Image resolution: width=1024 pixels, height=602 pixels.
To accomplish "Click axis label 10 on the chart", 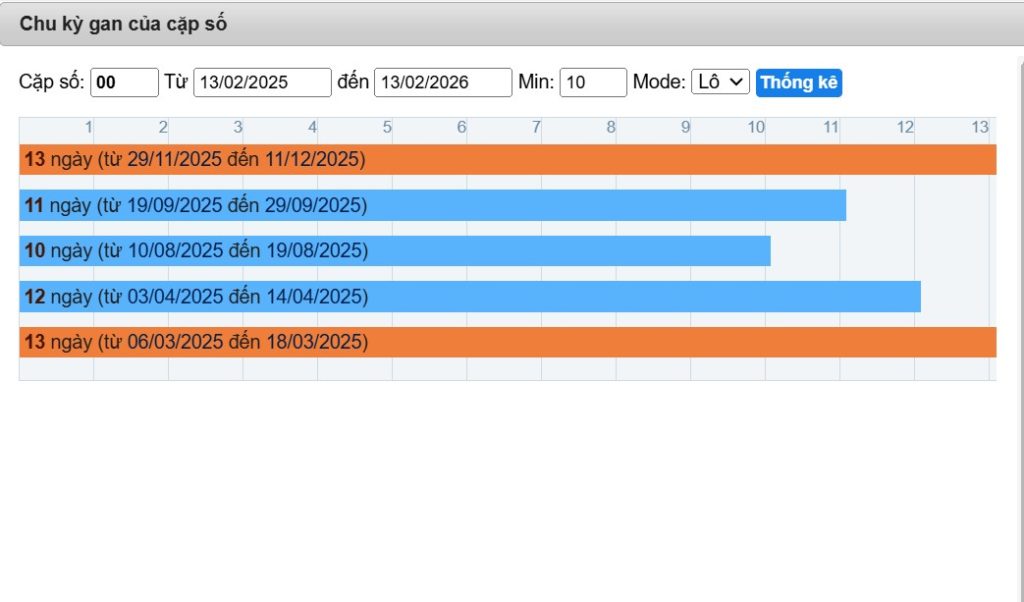I will (757, 127).
